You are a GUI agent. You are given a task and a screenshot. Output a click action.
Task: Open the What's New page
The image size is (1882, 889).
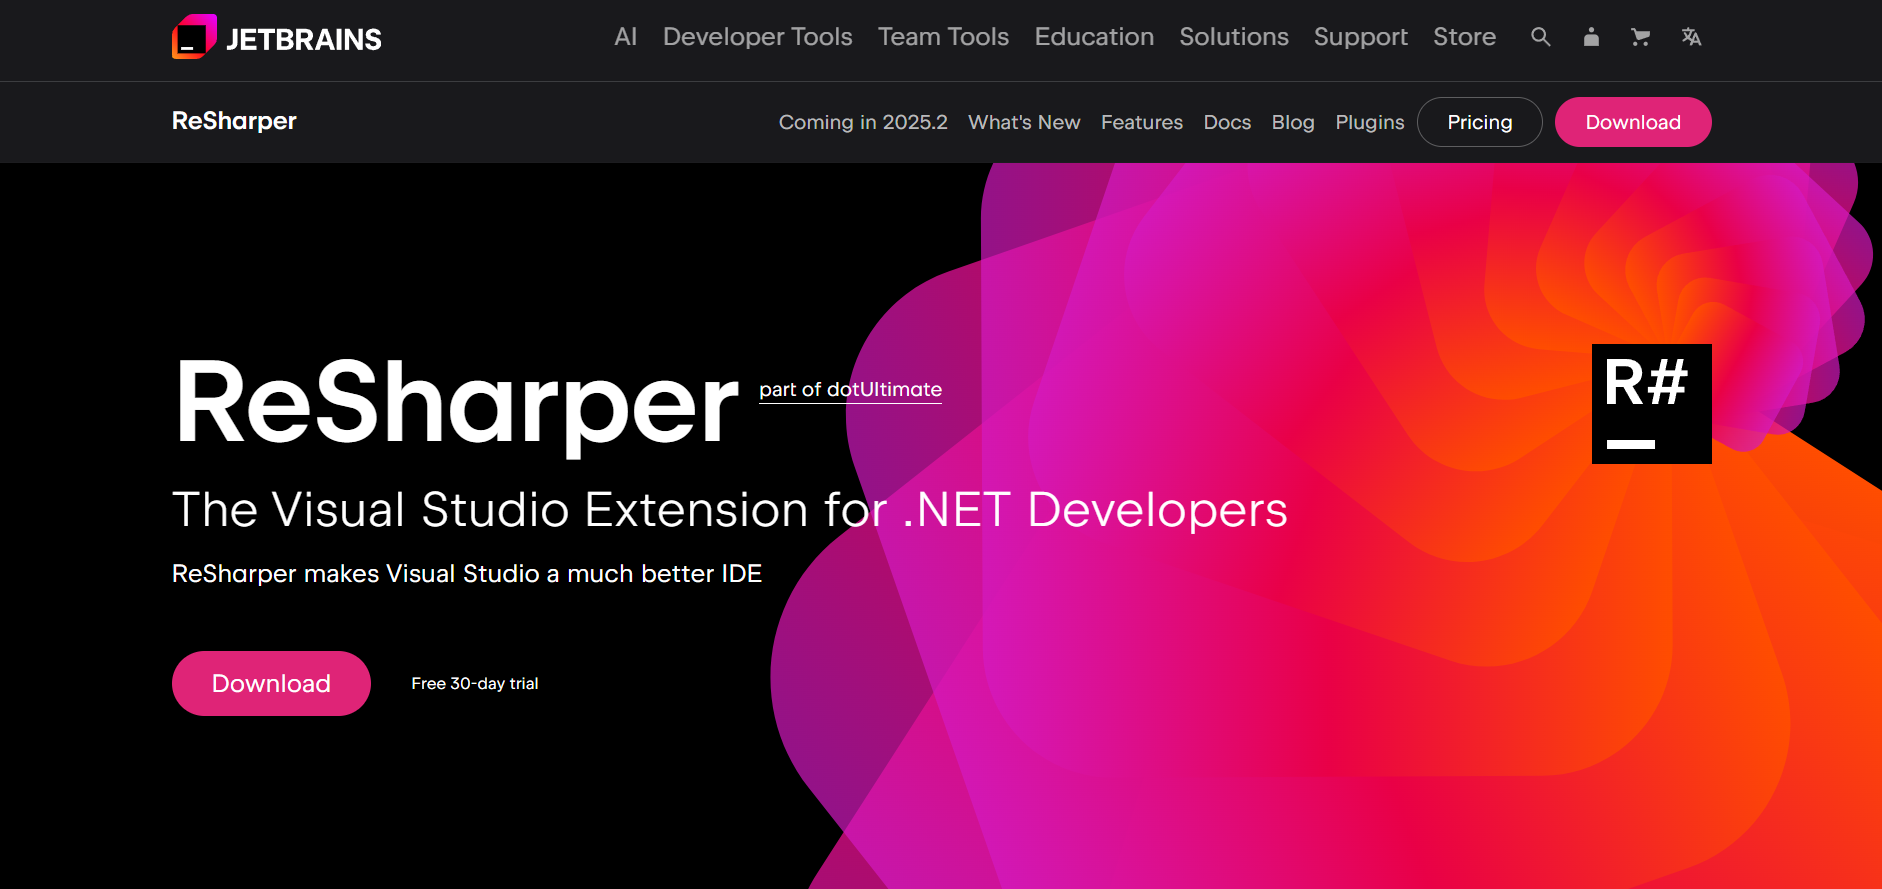(1024, 122)
